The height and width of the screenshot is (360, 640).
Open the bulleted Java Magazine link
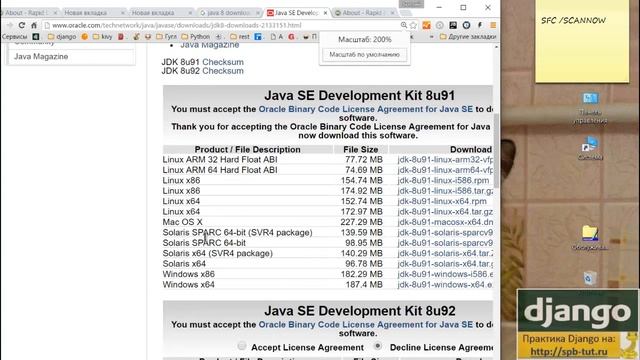[210, 45]
